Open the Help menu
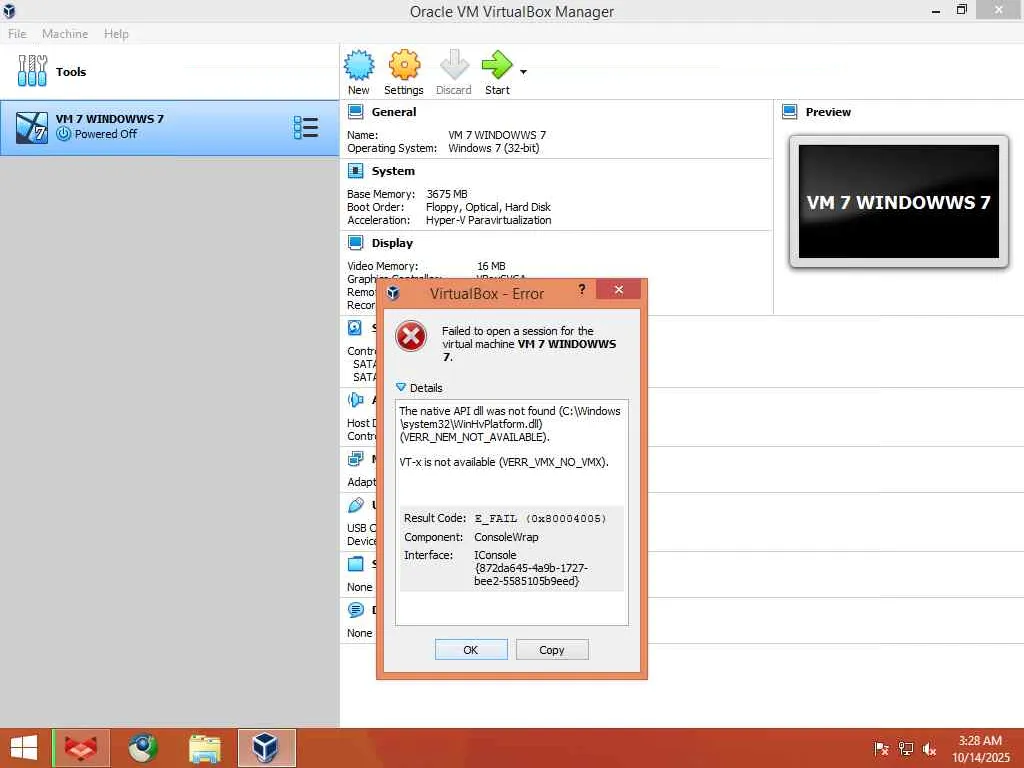The height and width of the screenshot is (768, 1024). 116,33
